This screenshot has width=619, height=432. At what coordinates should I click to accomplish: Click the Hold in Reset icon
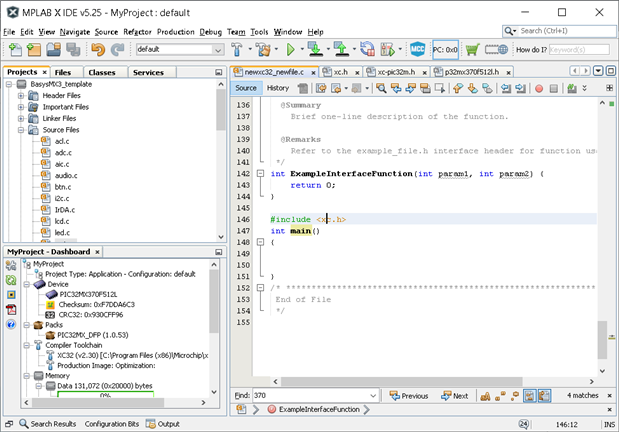click(367, 49)
